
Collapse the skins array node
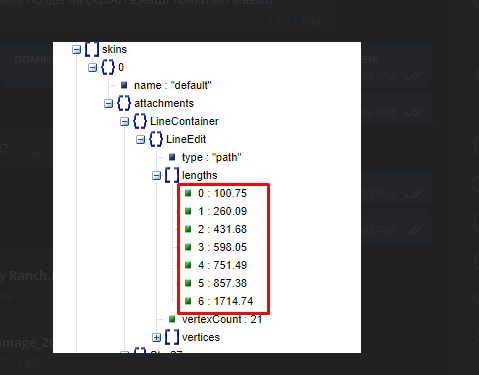point(77,50)
